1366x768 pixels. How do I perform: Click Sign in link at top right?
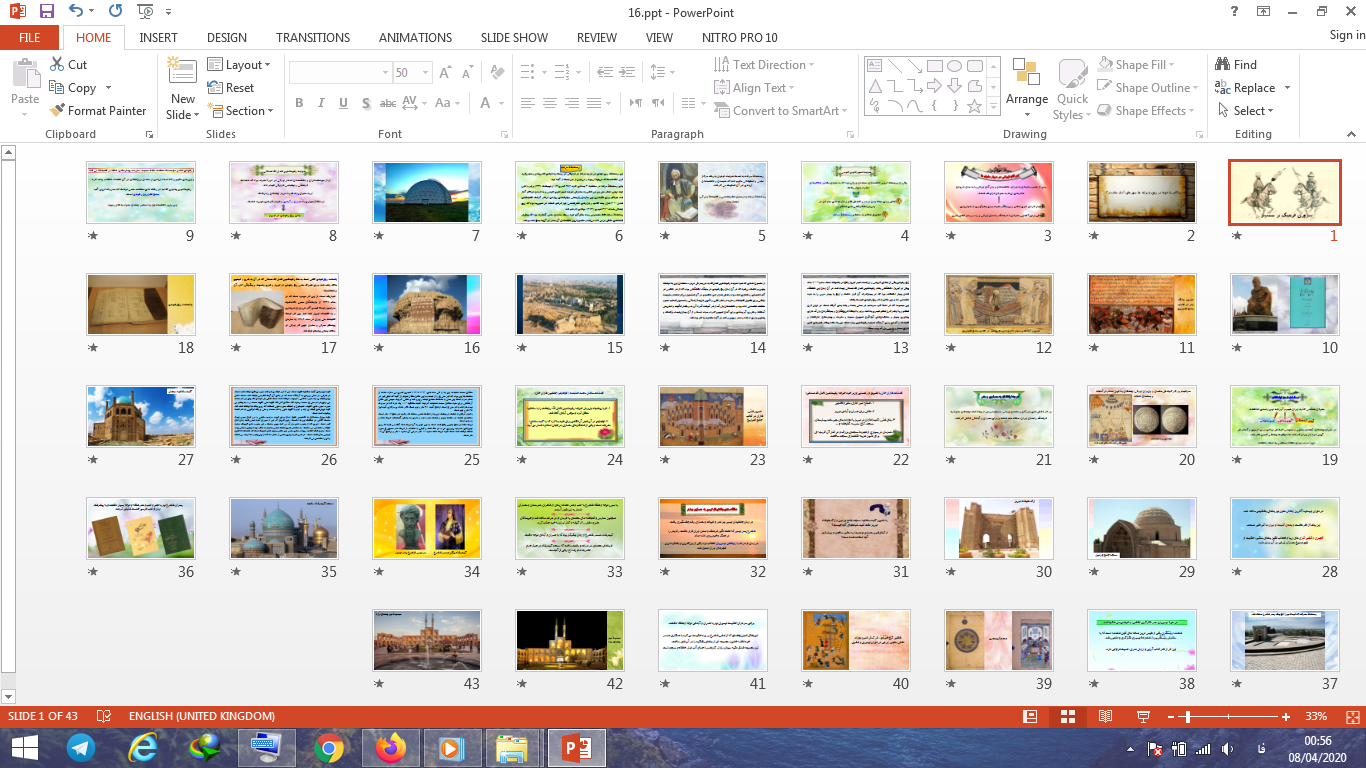point(1346,35)
